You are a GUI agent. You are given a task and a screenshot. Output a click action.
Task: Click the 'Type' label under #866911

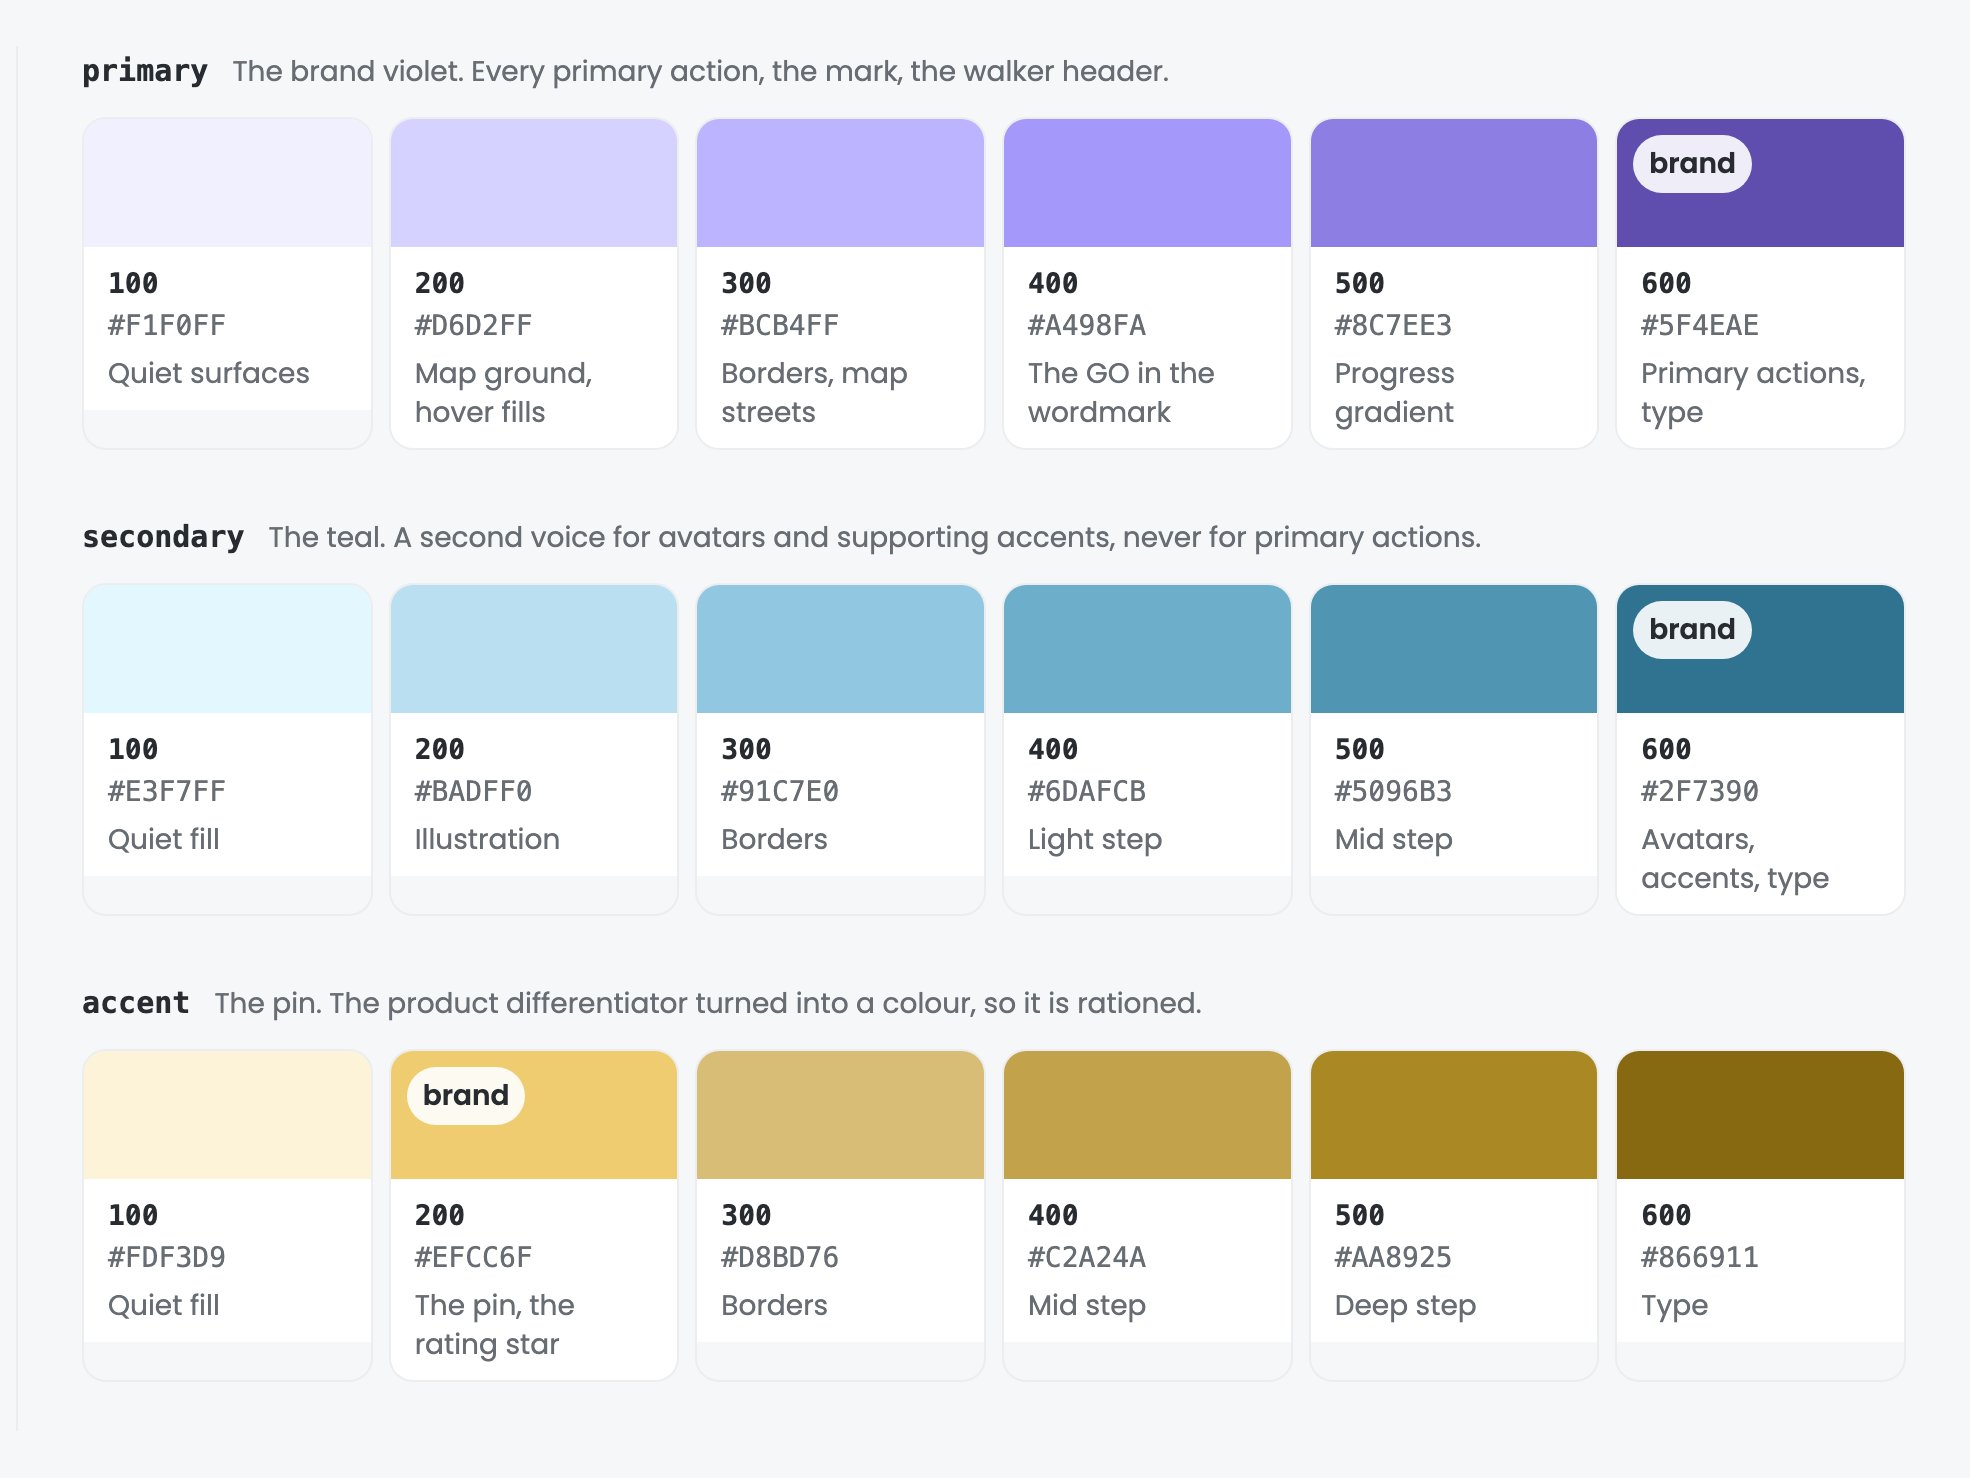pos(1675,1305)
